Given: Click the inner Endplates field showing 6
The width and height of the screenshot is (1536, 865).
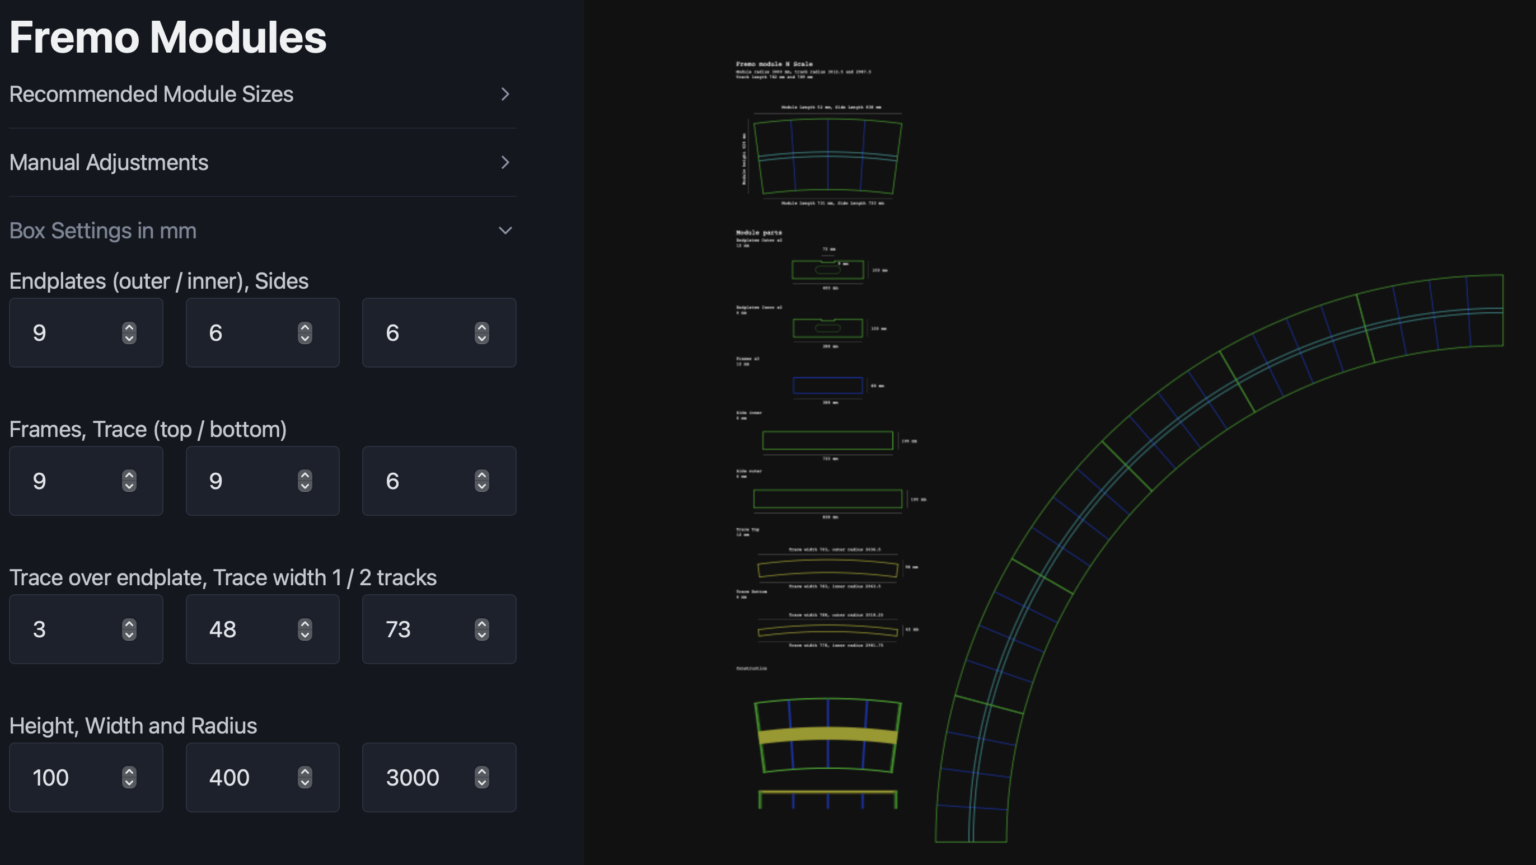Looking at the screenshot, I should [x=262, y=333].
